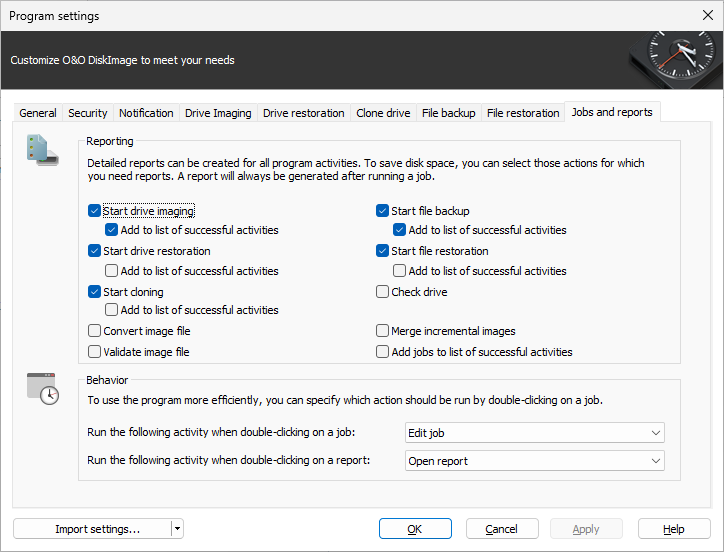Viewport: 724px width, 552px height.
Task: Click 'Customize O&O DiskImage to meet your needs'
Action: [122, 61]
